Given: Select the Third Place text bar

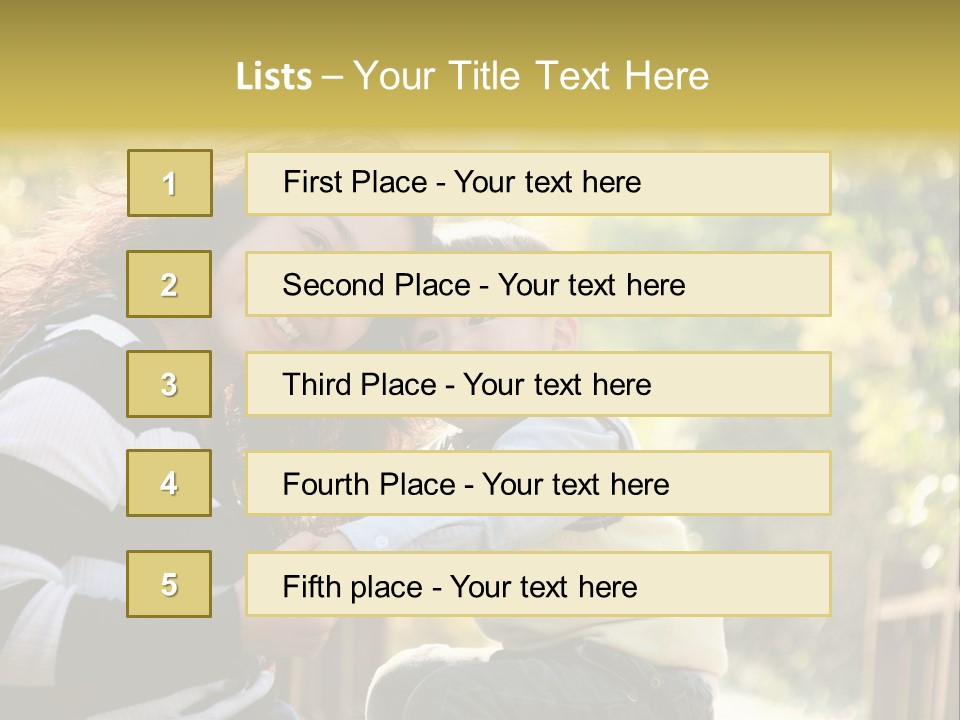Looking at the screenshot, I should (x=538, y=384).
